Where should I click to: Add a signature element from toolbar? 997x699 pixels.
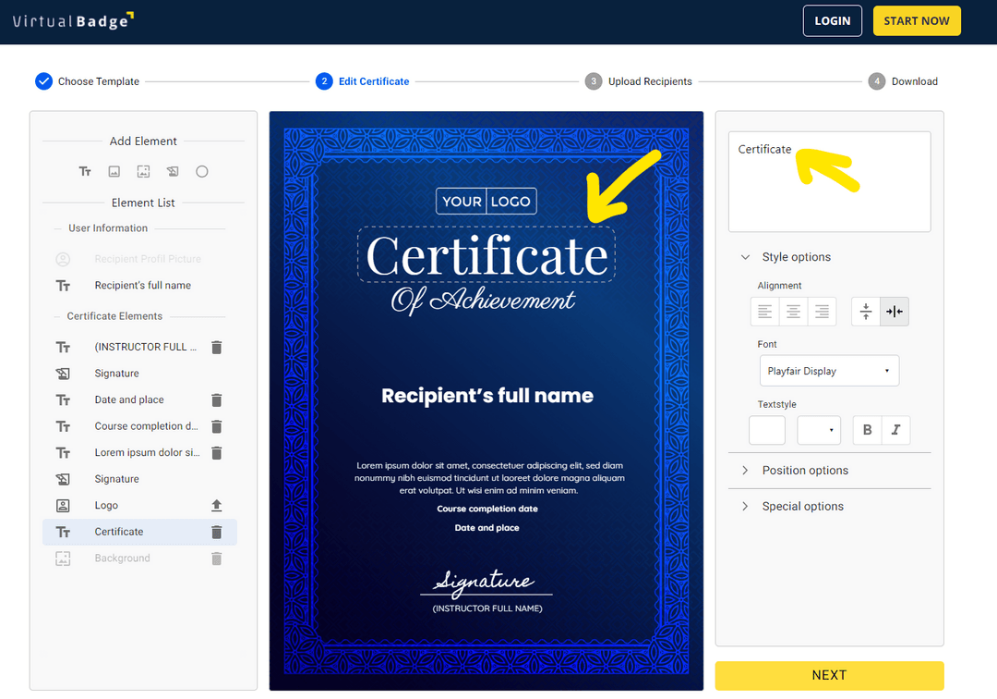pos(172,171)
